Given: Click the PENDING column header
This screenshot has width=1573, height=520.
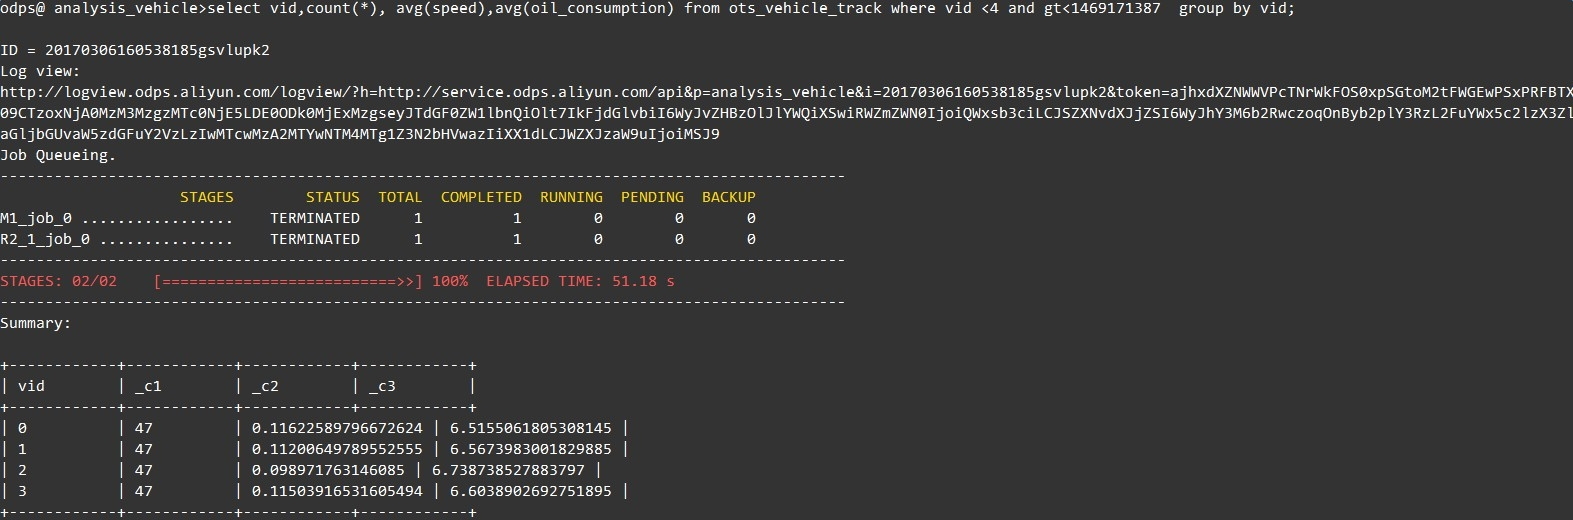Looking at the screenshot, I should coord(652,197).
